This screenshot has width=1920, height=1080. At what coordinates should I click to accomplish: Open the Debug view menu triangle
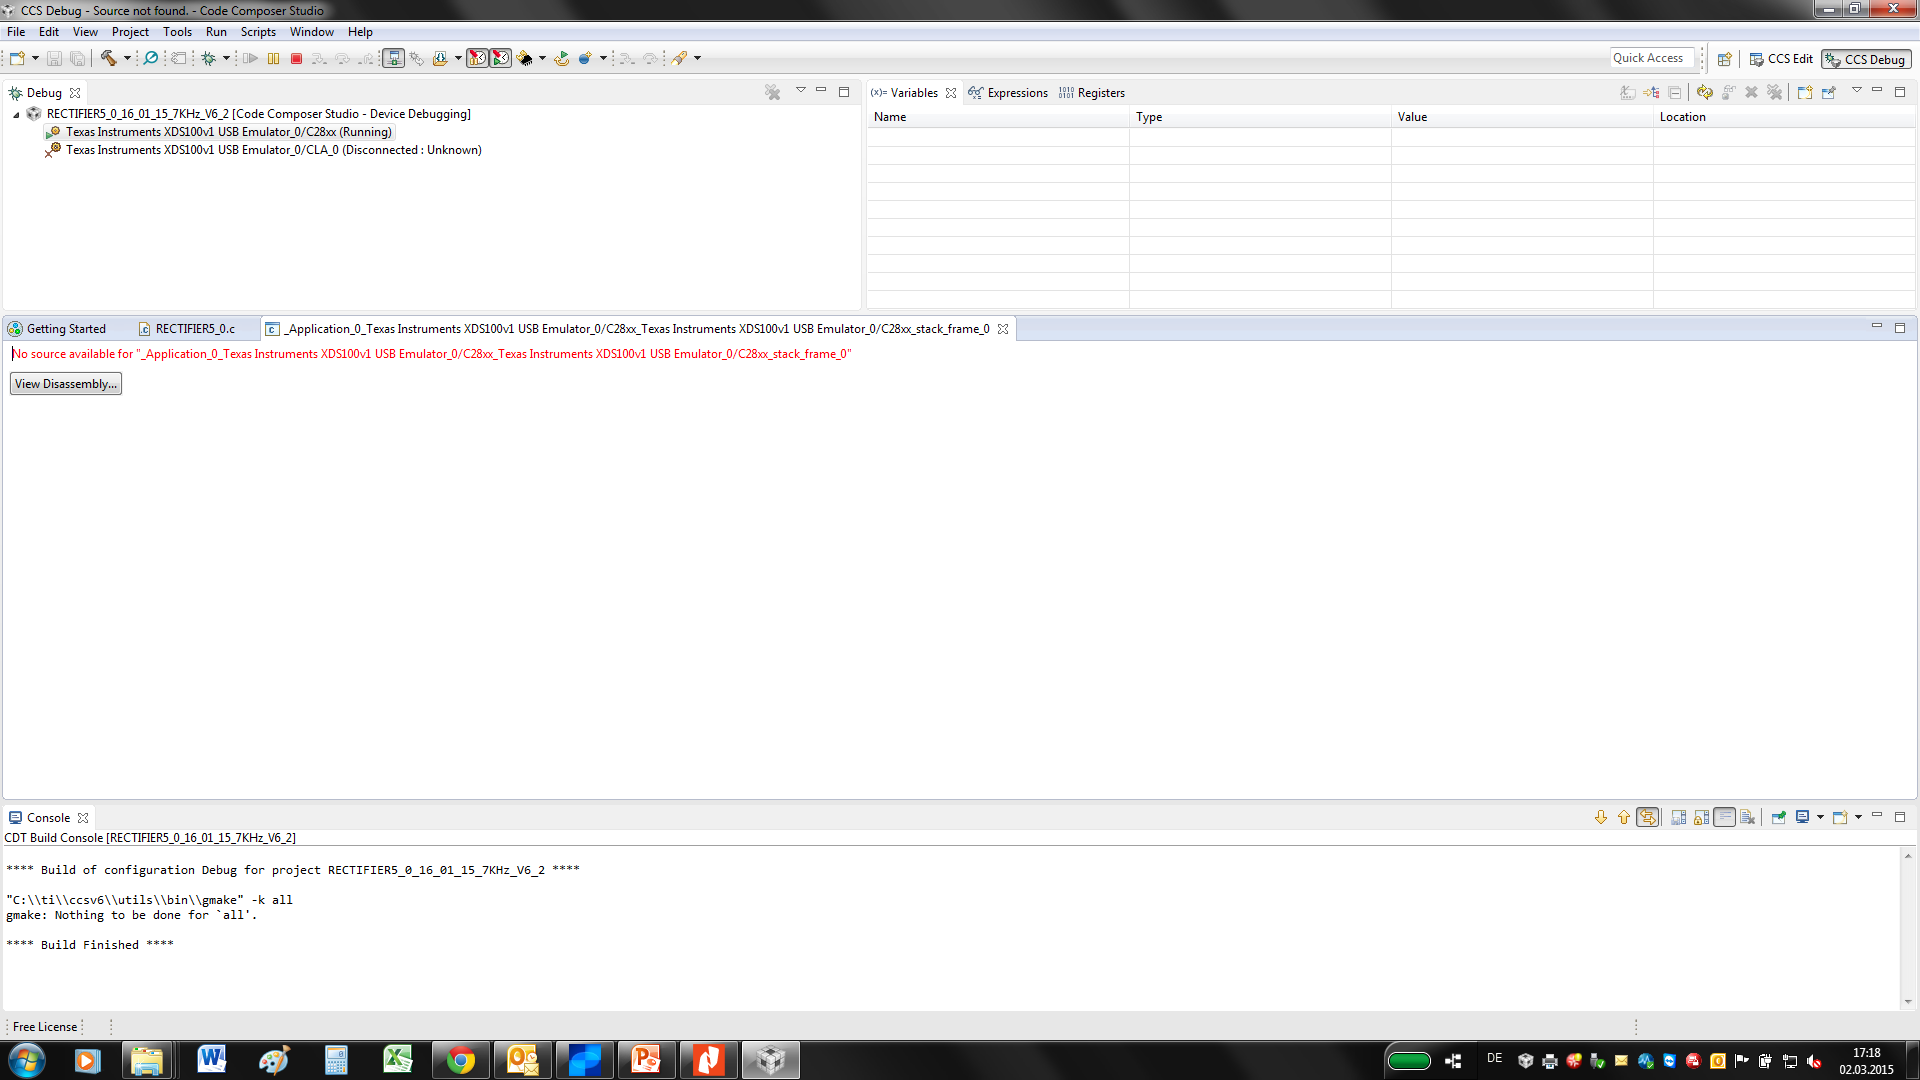tap(800, 91)
